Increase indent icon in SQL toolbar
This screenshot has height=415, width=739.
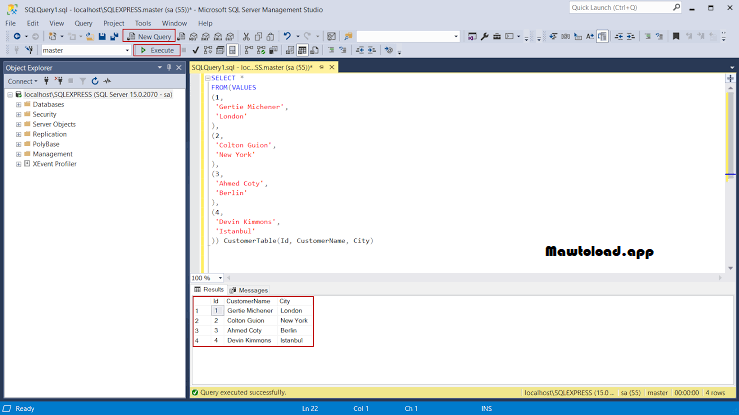tap(372, 50)
